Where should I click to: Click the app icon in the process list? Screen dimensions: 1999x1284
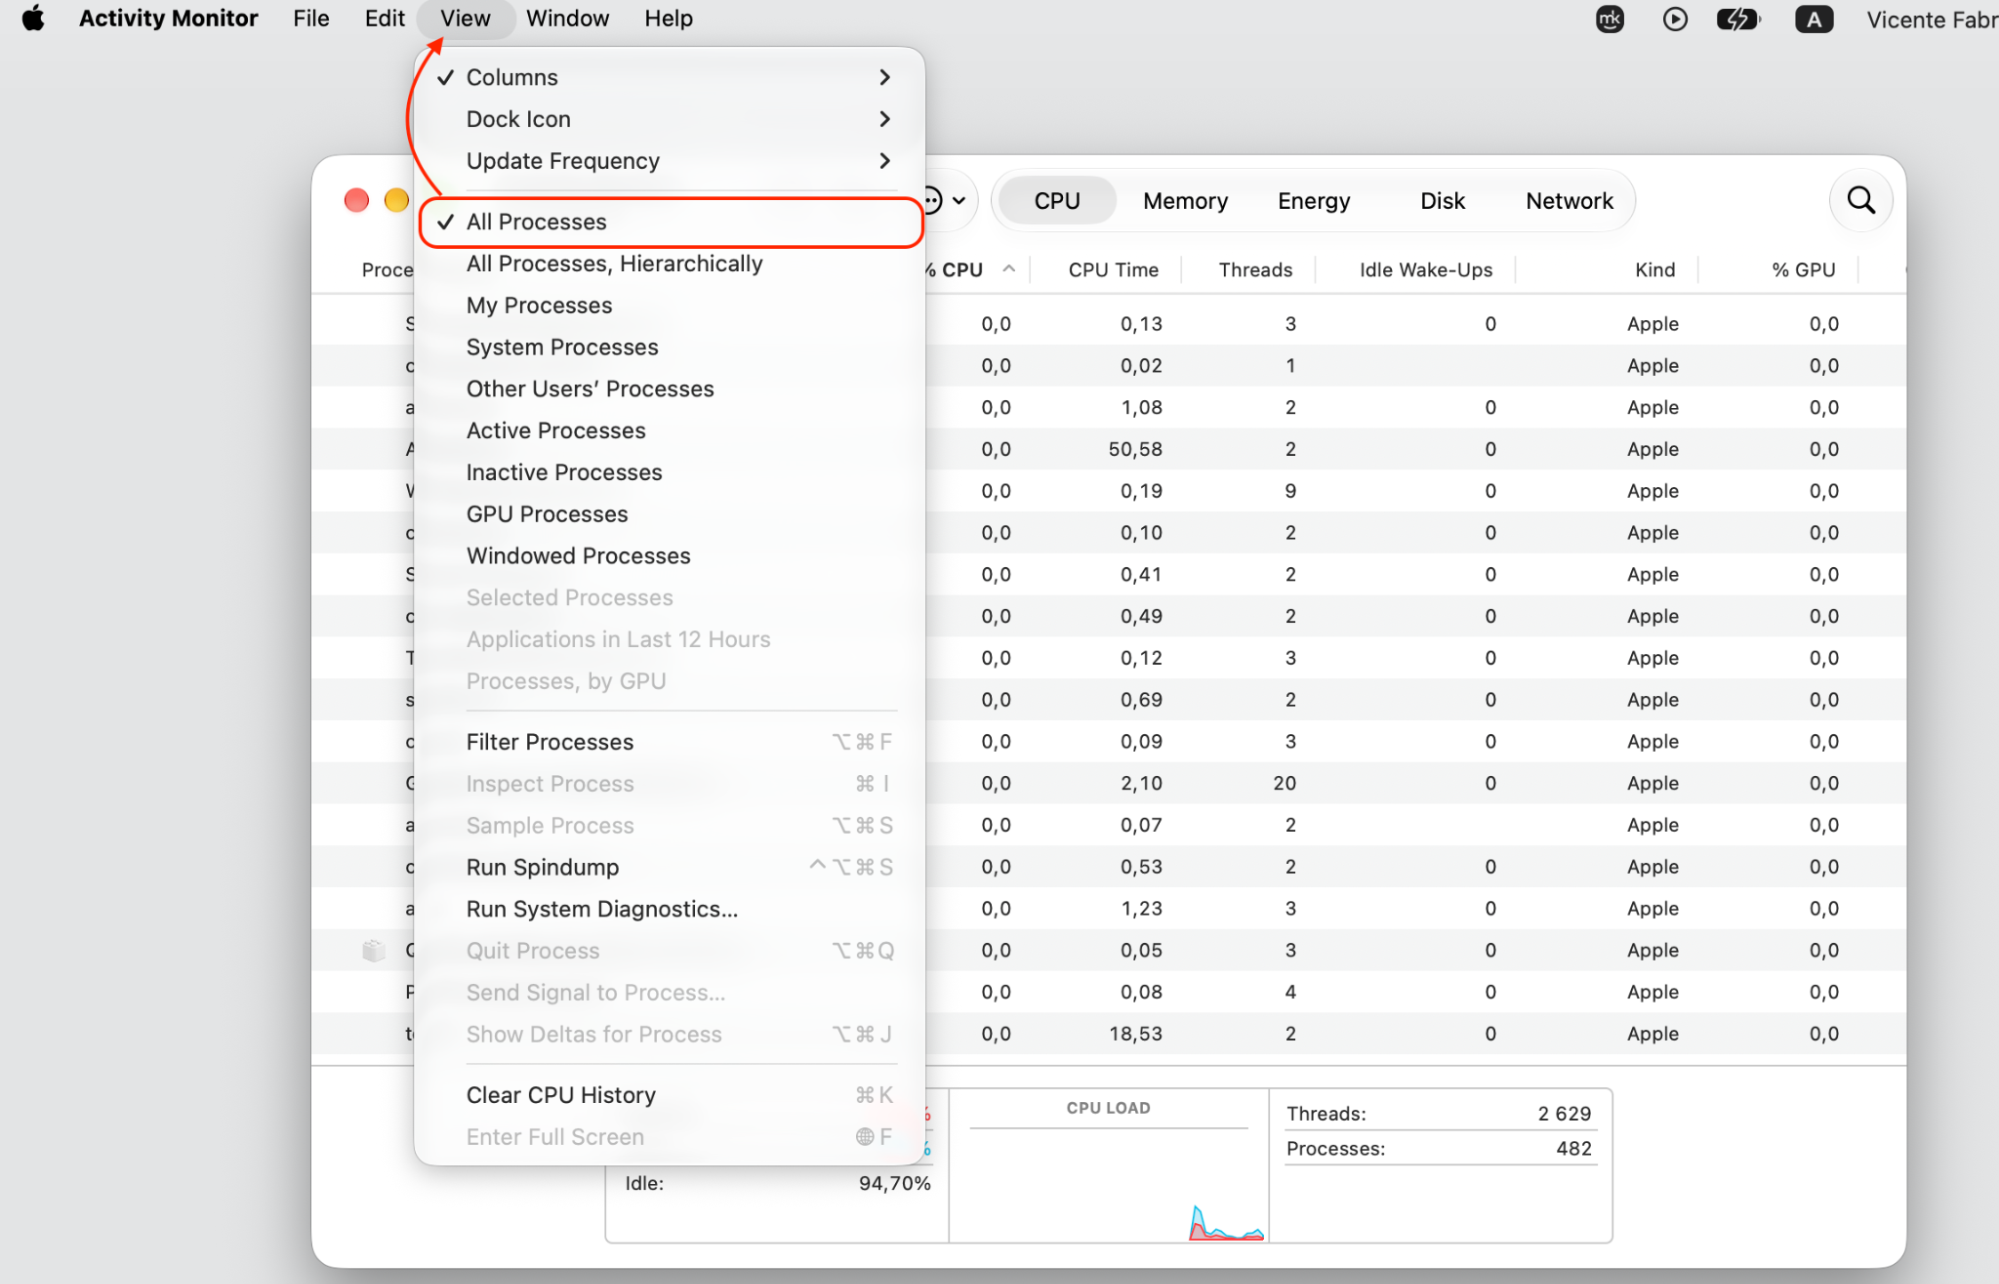tap(373, 950)
